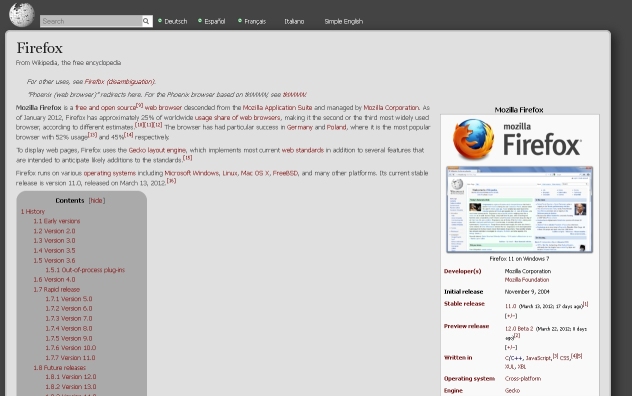Open Mozilla Corporation link in intro paragraph

click(x=391, y=108)
